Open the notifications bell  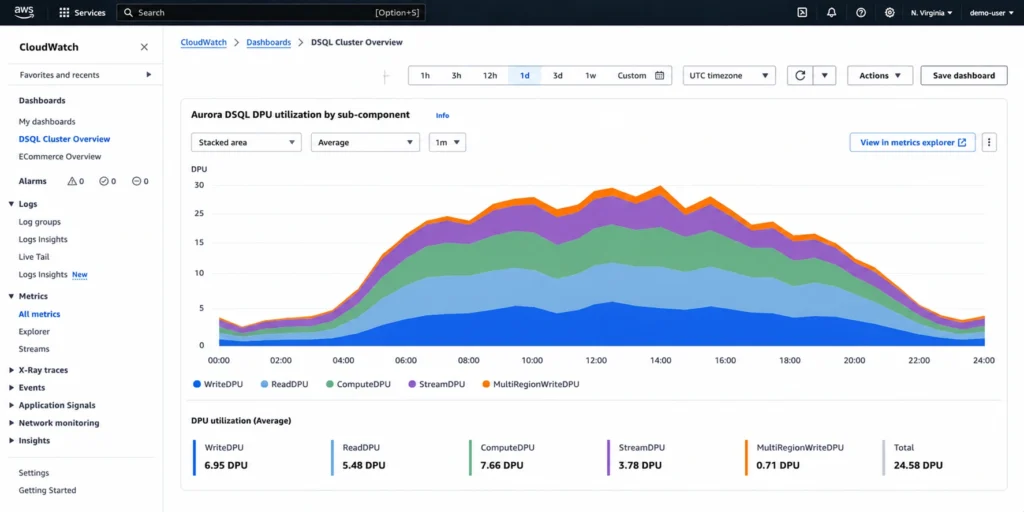(x=831, y=12)
